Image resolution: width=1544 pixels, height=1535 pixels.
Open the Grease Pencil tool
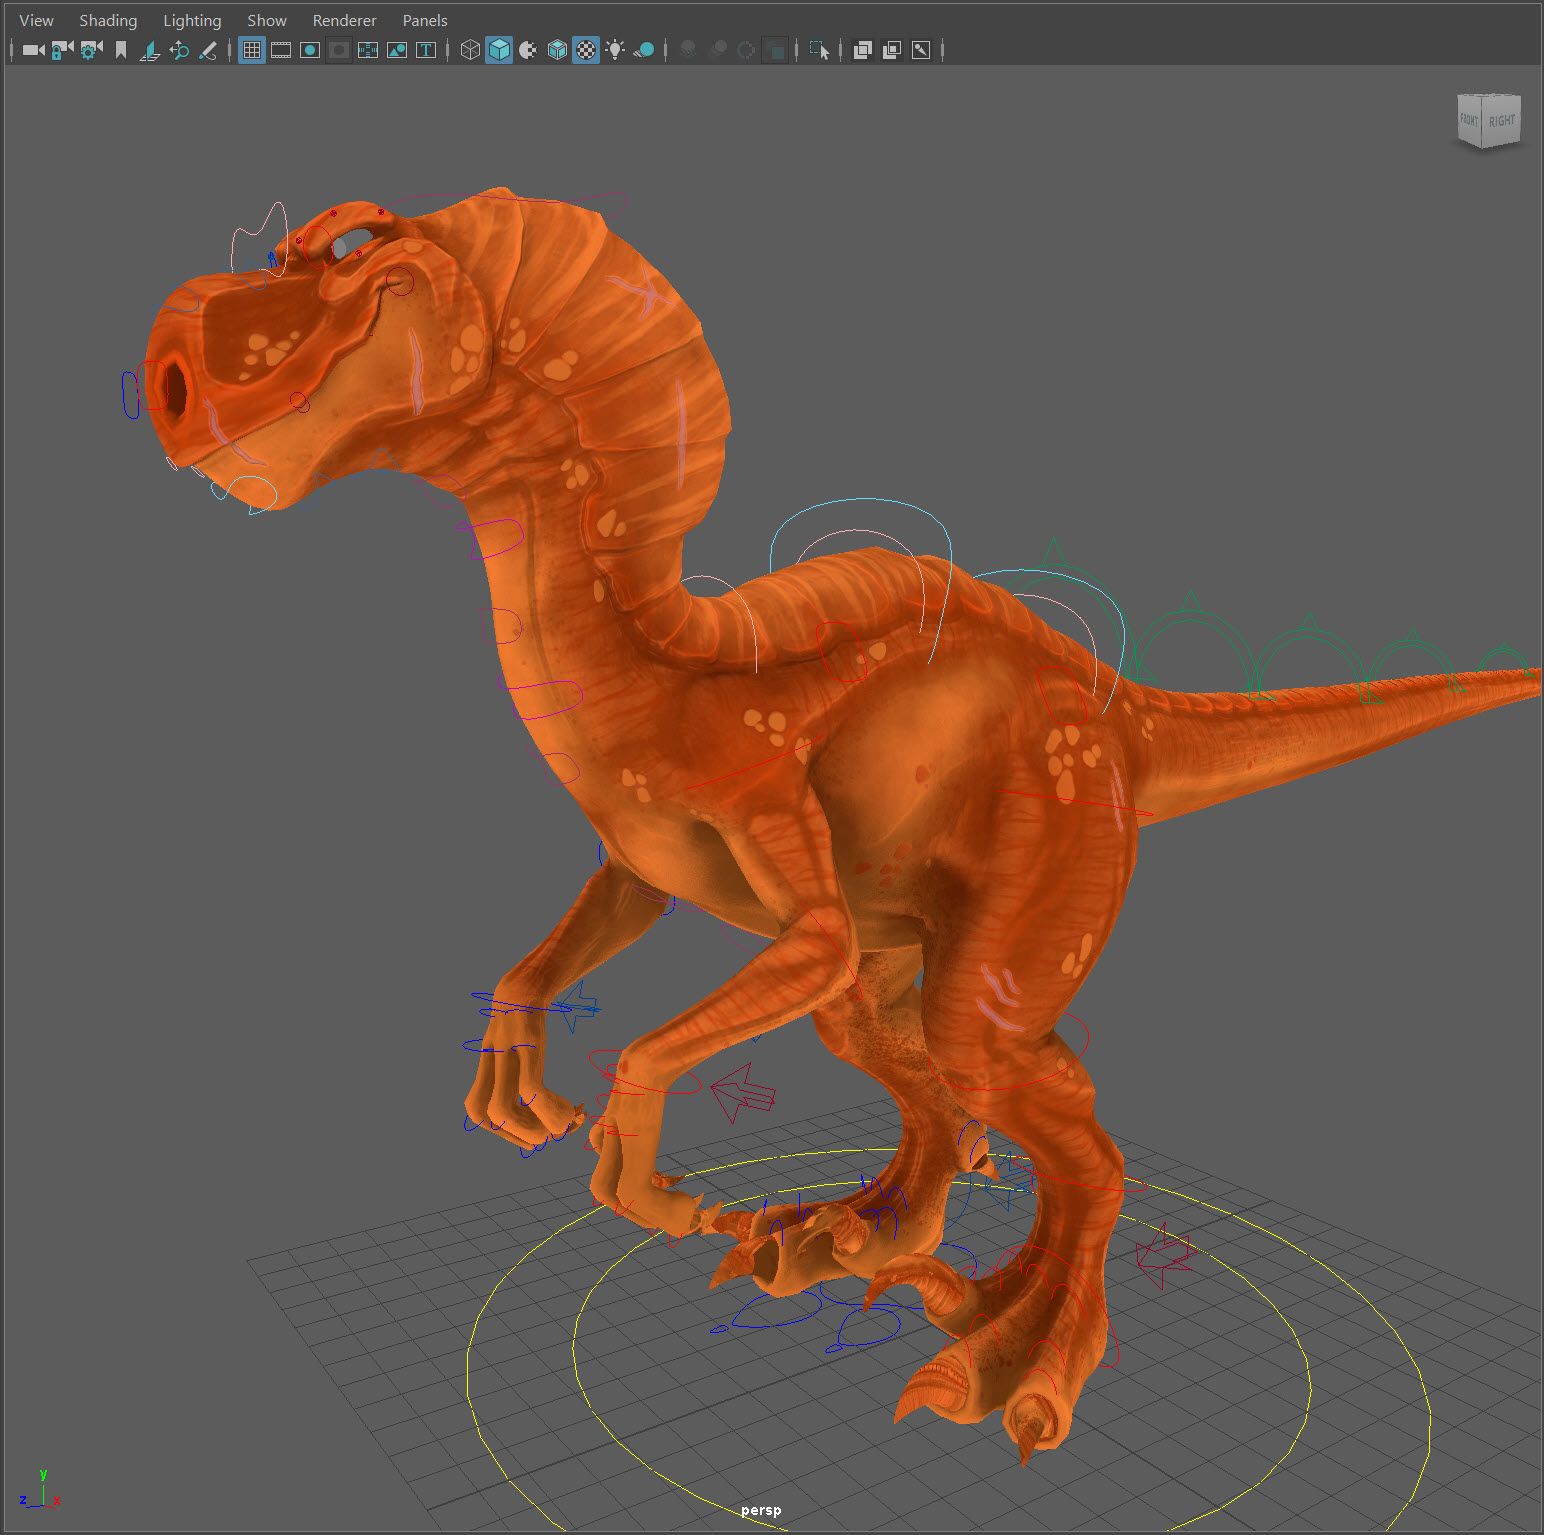tap(208, 50)
